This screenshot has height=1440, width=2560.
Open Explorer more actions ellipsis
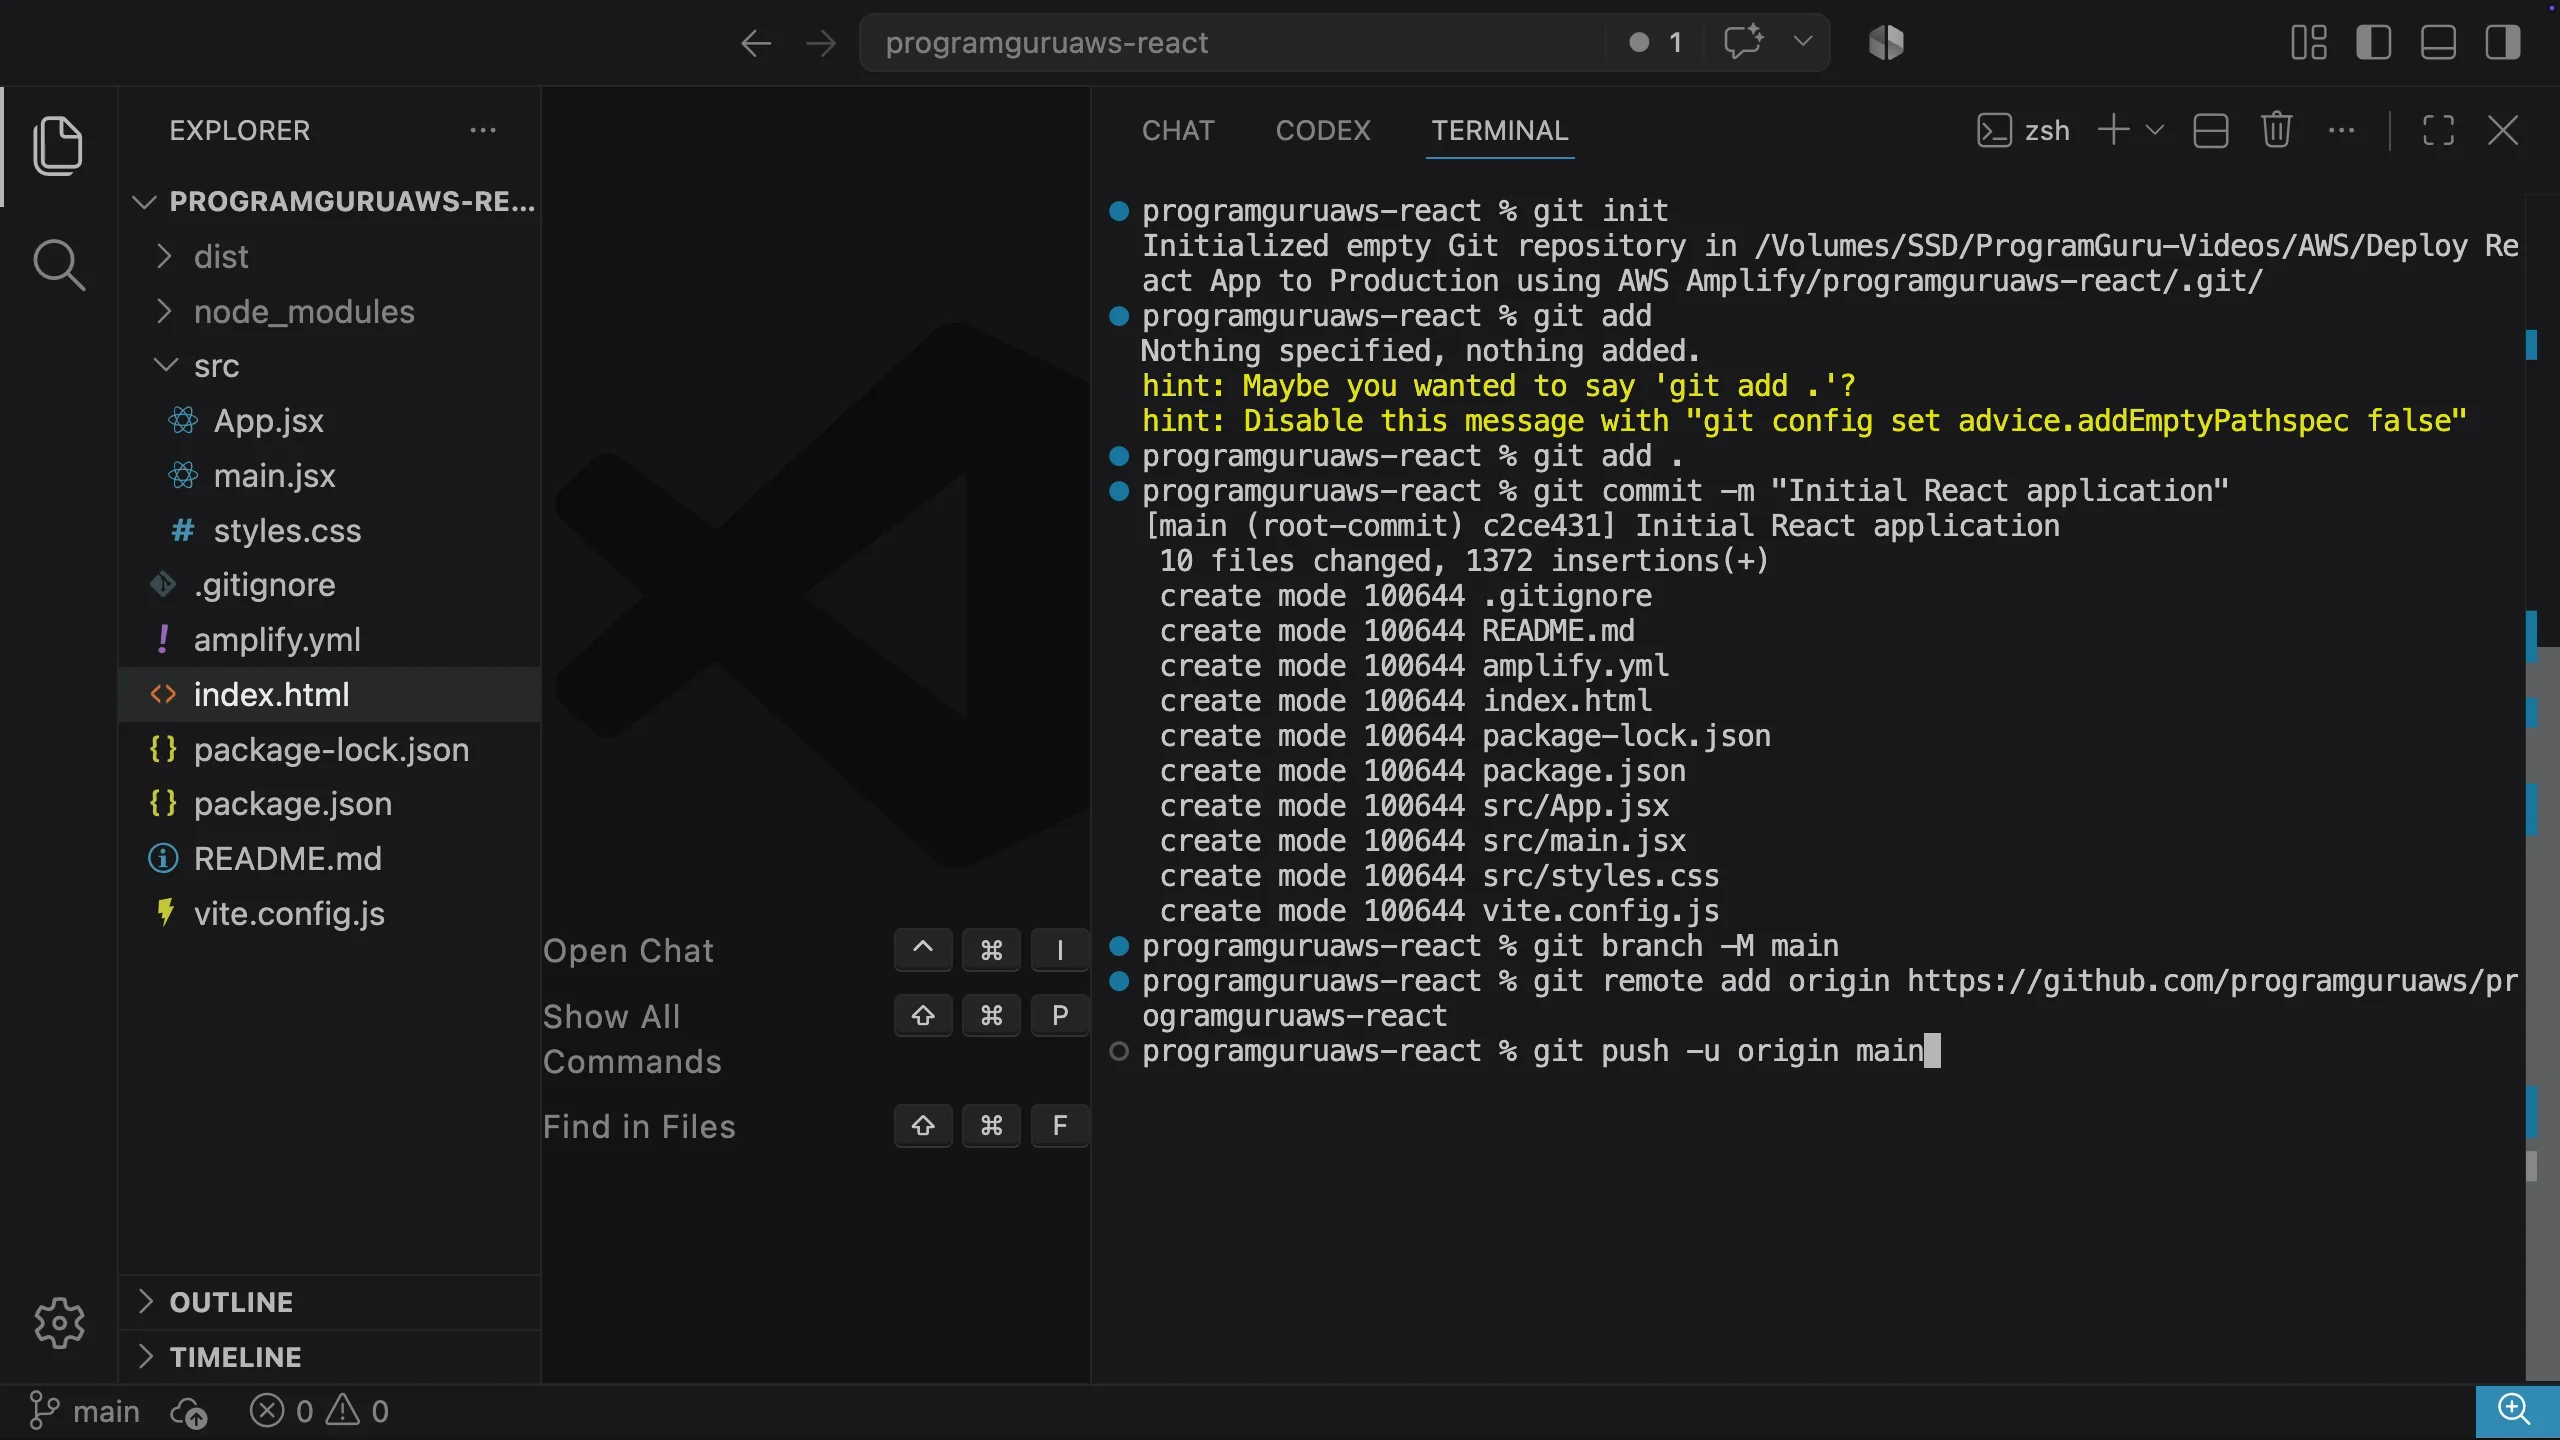(x=483, y=130)
